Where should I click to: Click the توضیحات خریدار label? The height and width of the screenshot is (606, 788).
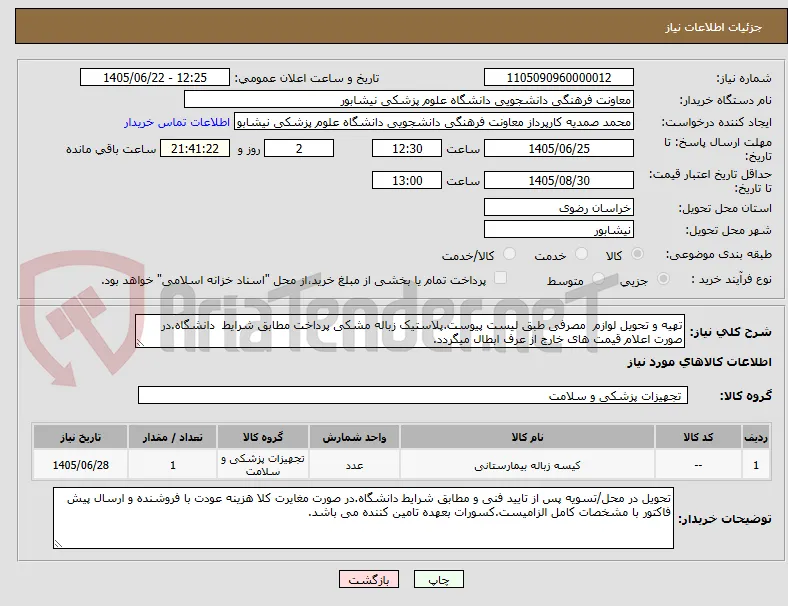[x=725, y=519]
